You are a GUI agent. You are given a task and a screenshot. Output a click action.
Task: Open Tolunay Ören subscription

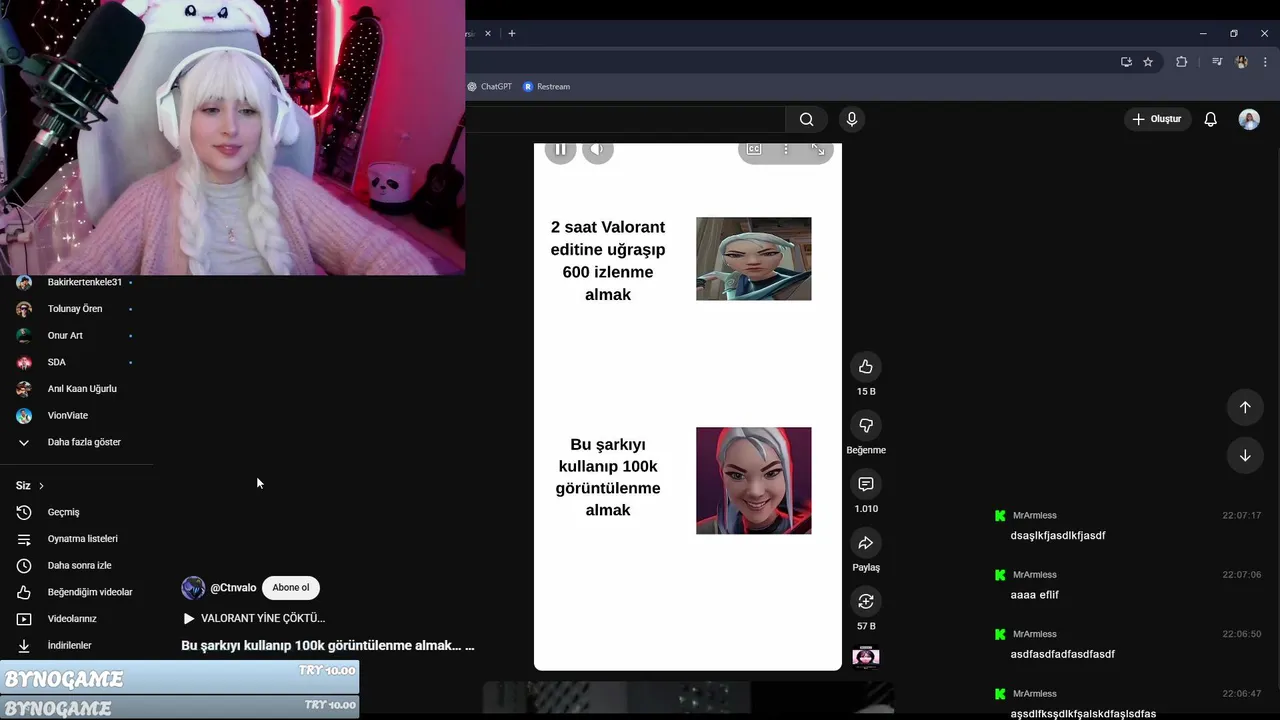(76, 309)
